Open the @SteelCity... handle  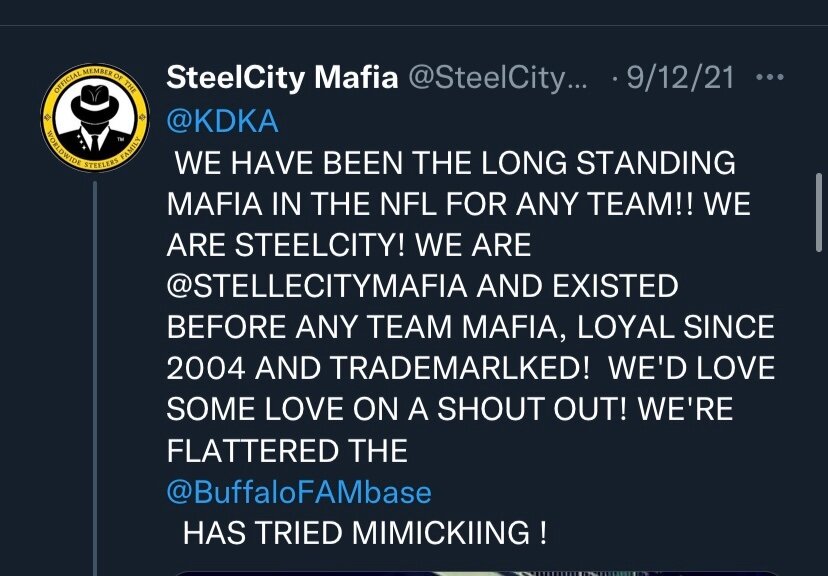point(497,78)
